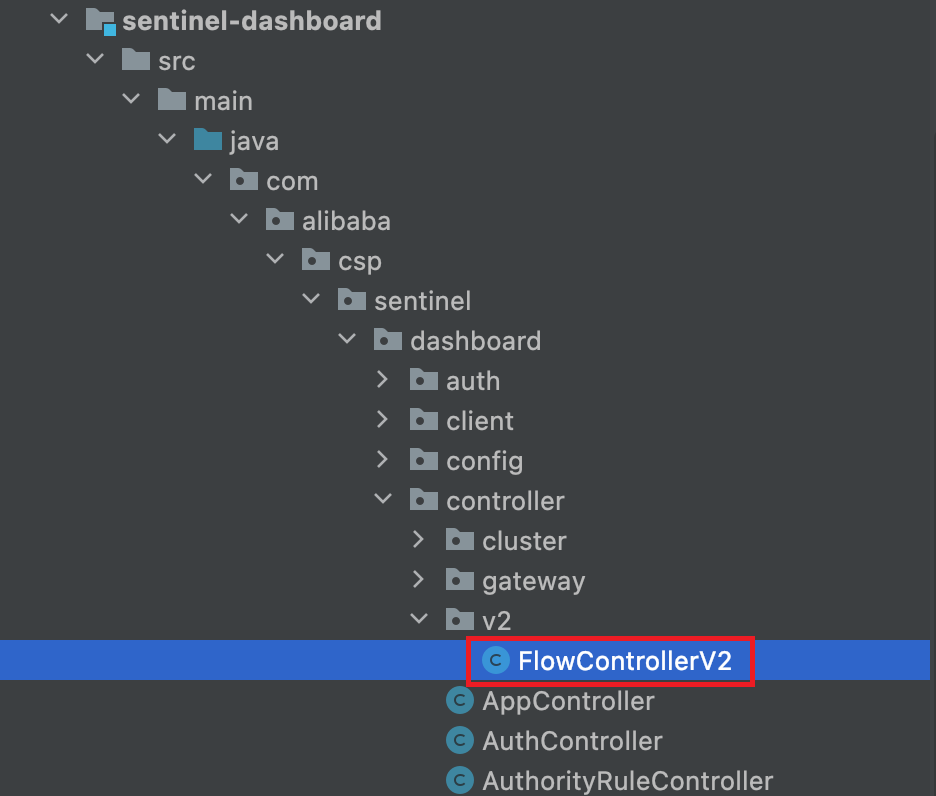The width and height of the screenshot is (936, 796).
Task: Collapse the src folder chevron
Action: coord(95,59)
